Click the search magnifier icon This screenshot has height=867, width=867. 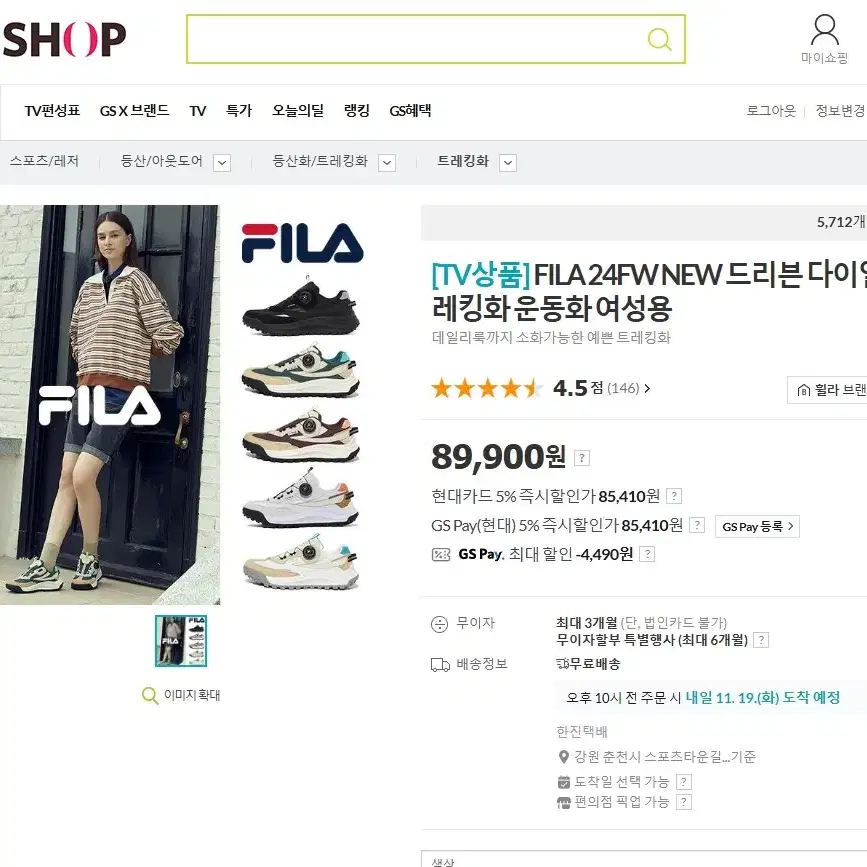659,39
